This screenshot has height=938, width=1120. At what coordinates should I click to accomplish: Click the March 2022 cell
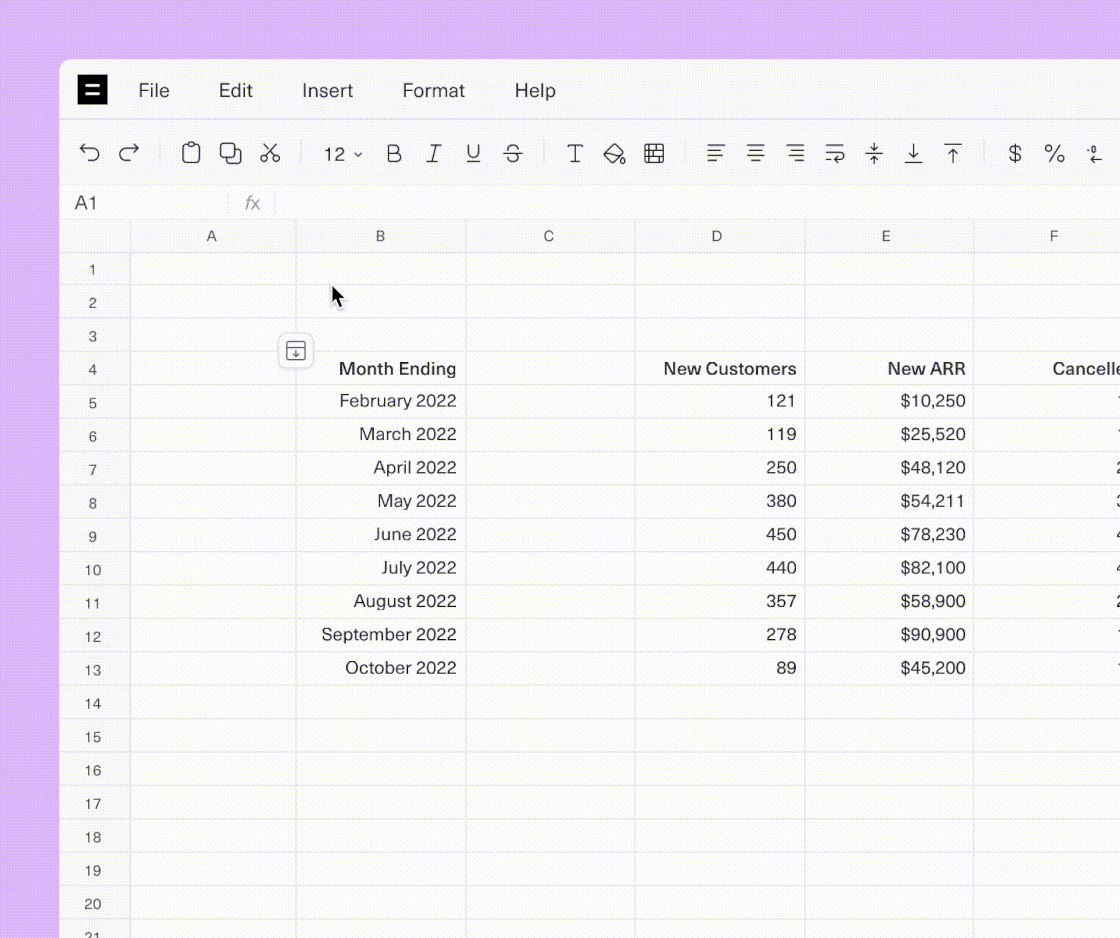pos(381,435)
